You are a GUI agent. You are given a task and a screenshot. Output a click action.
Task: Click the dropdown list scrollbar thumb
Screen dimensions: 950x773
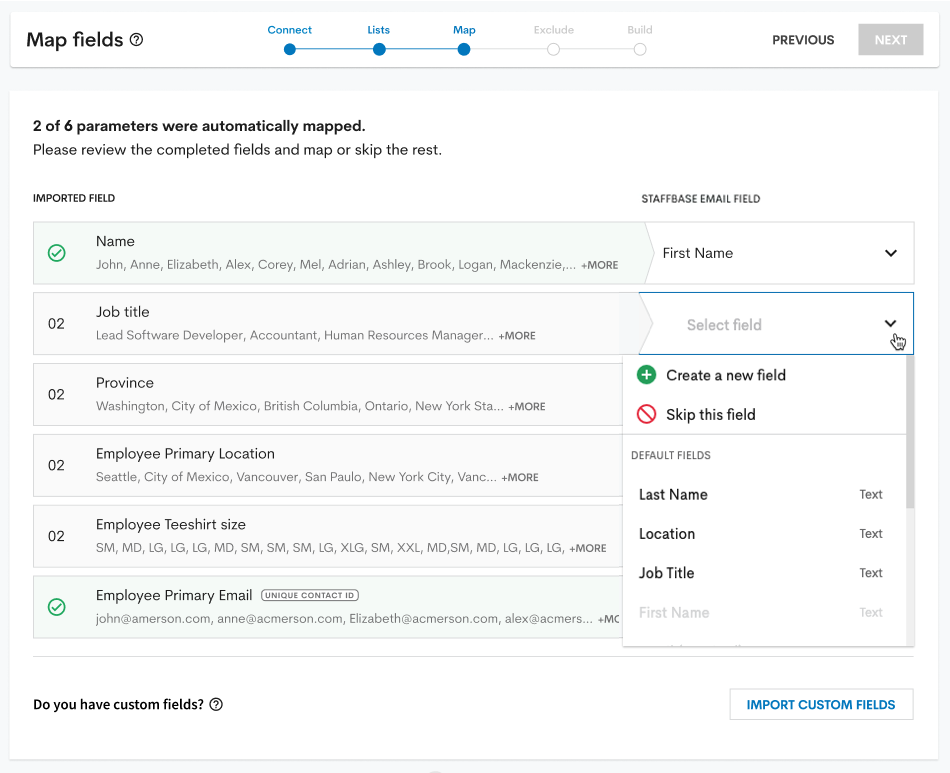pos(910,432)
